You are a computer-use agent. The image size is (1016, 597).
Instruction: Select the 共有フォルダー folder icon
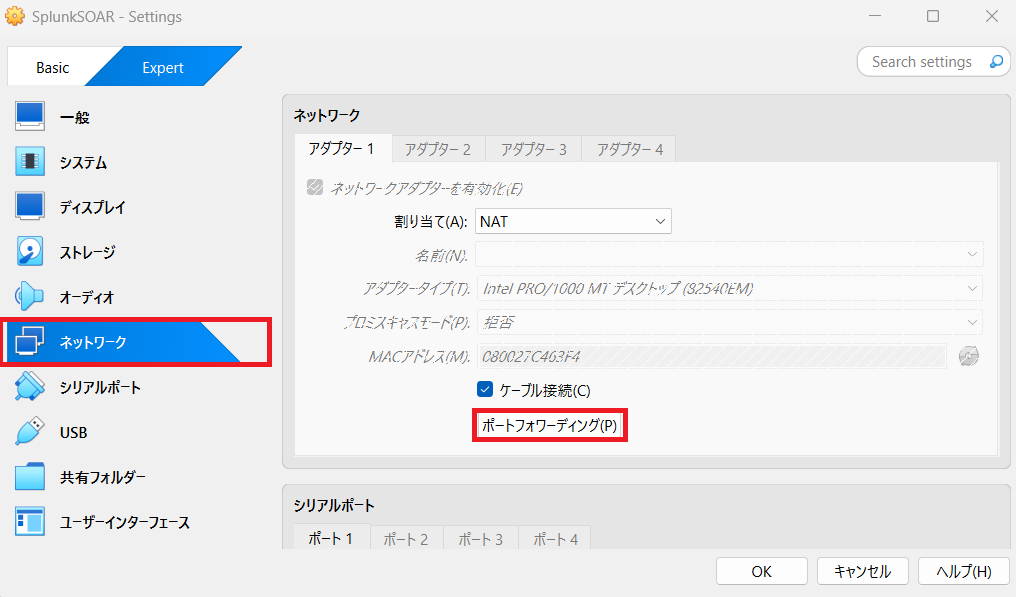[x=31, y=477]
